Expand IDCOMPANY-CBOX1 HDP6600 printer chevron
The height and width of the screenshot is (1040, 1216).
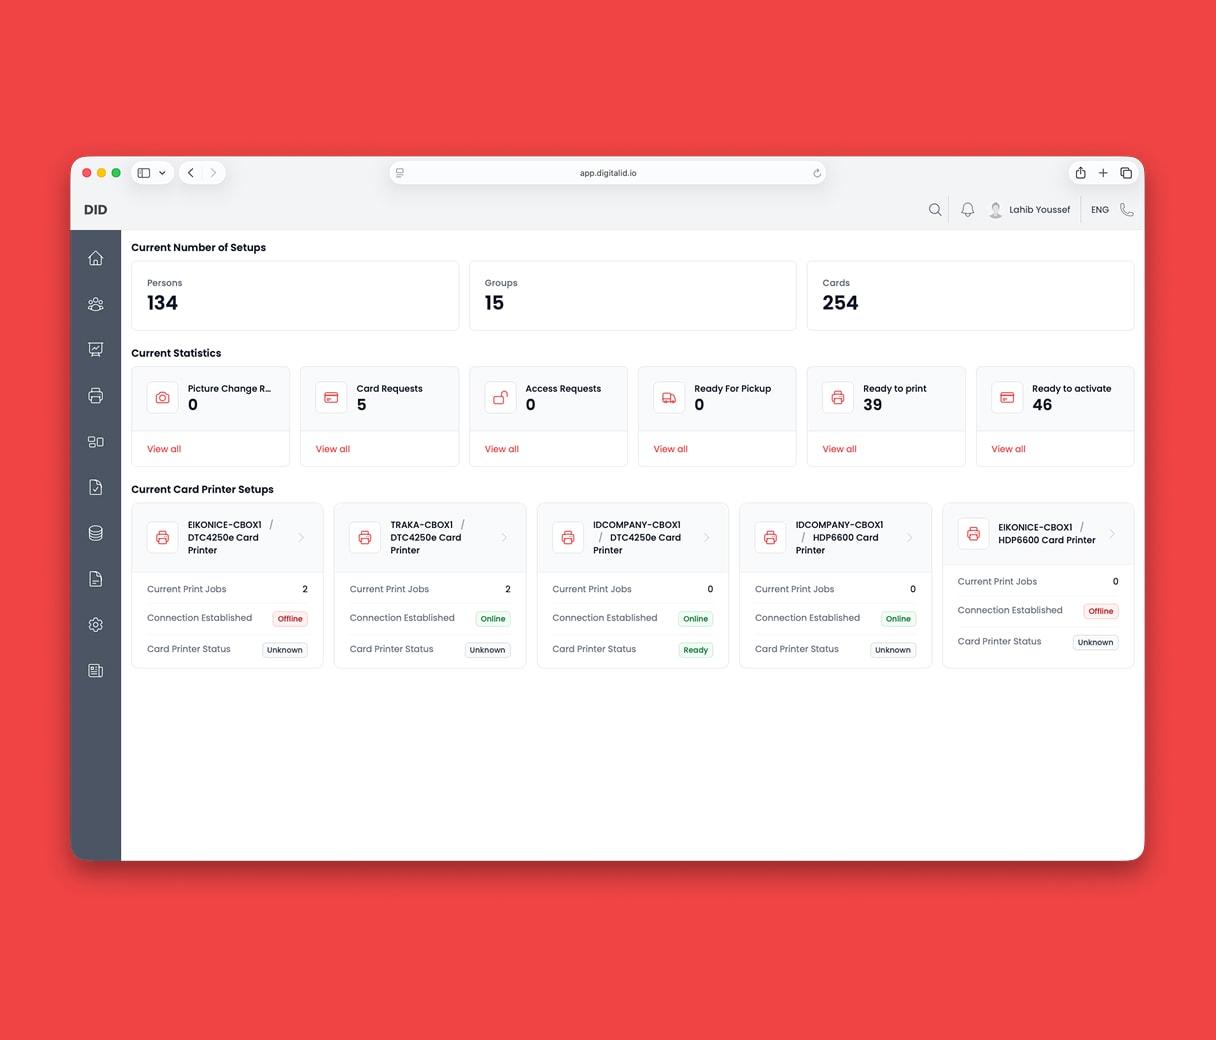909,538
